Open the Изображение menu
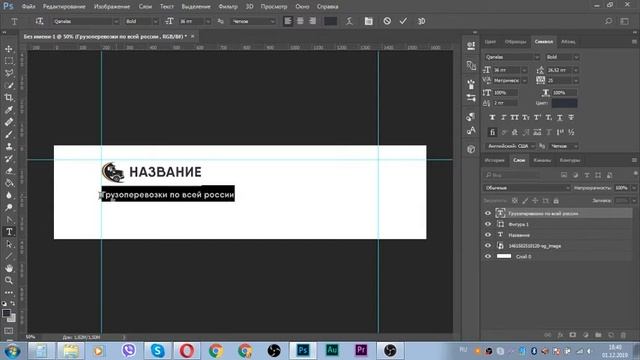Screen dimensions: 640x360 tap(112, 7)
